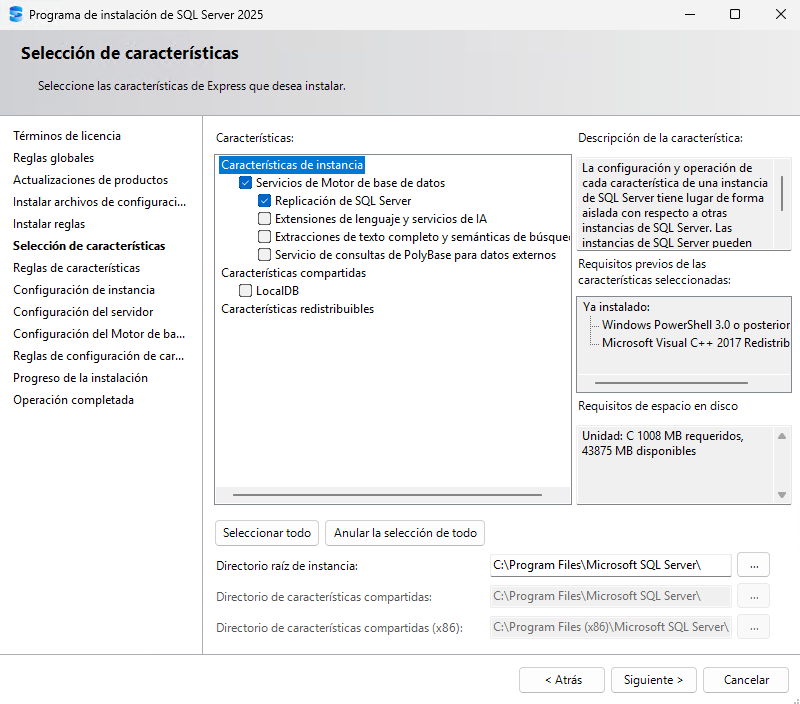Select Microsoft Visual C++ 2017 Redistrib prerequisite
800x704 pixels.
(x=696, y=343)
